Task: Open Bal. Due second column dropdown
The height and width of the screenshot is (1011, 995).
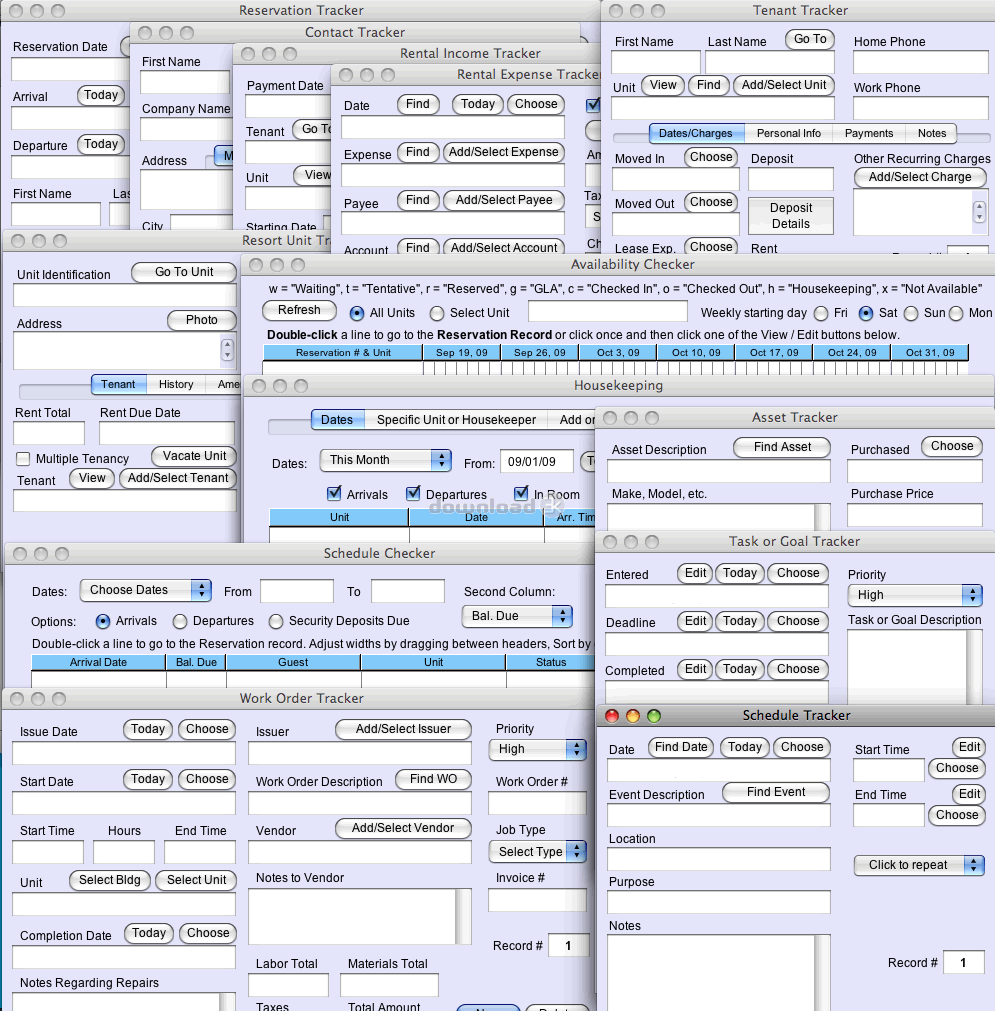Action: [x=517, y=616]
